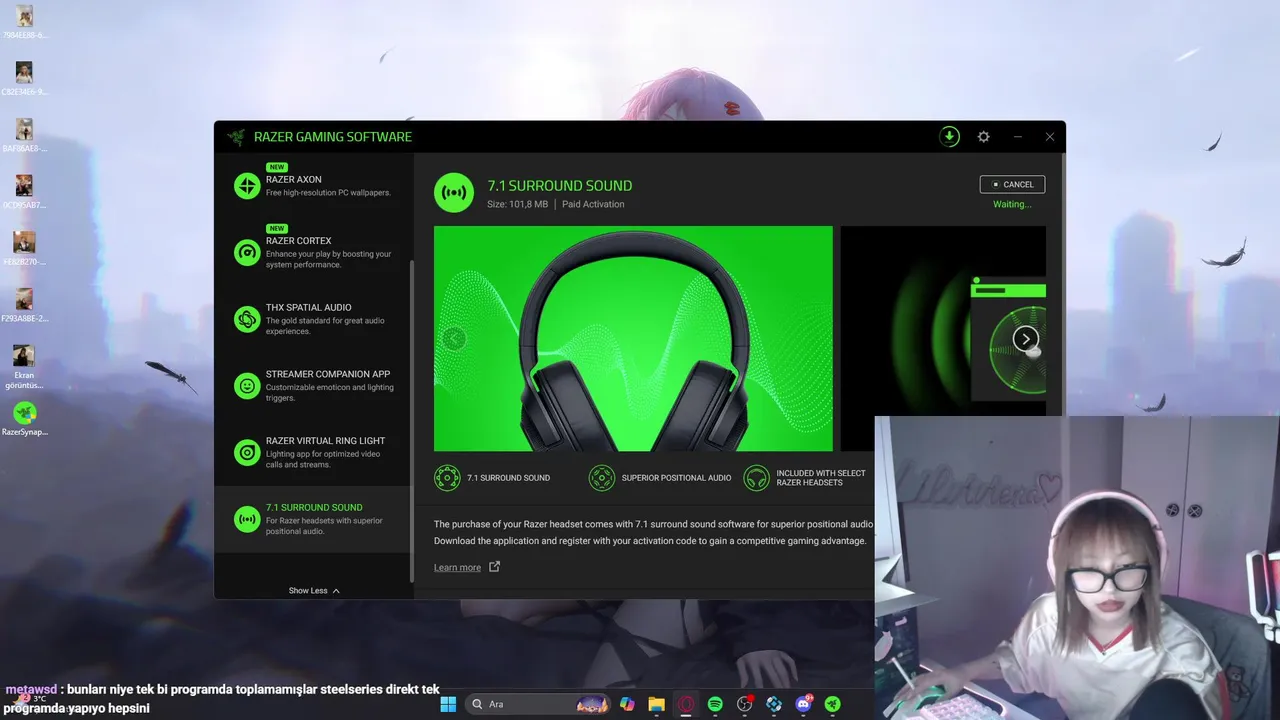Click the THX Spatial Audio icon
This screenshot has width=1280, height=720.
pos(247,319)
